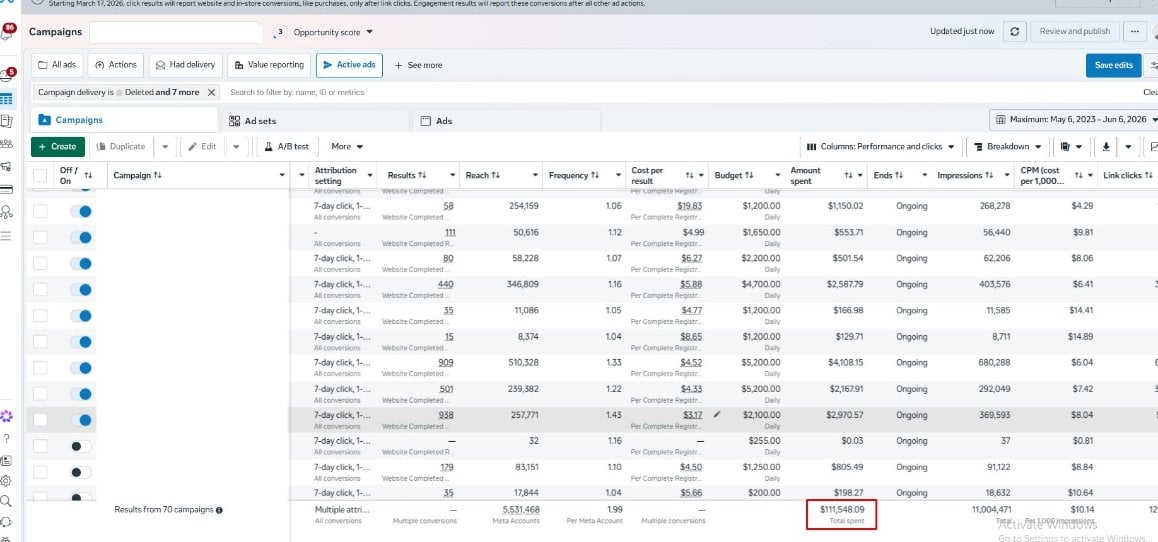
Task: Open the Campaign column header dropdown arrow
Action: 282,175
